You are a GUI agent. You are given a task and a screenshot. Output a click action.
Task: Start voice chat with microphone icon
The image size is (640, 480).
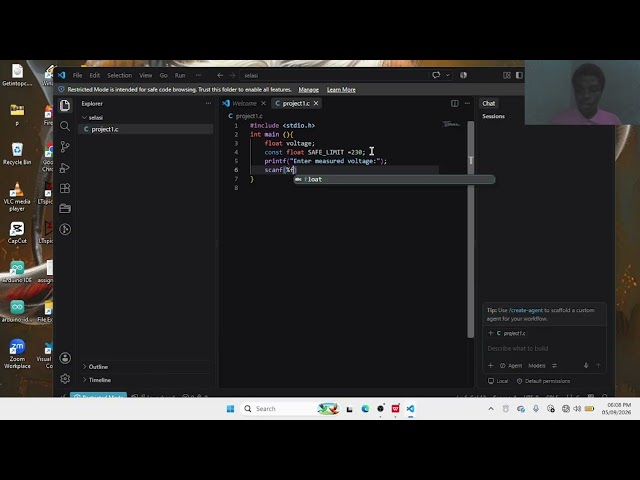[x=586, y=365]
